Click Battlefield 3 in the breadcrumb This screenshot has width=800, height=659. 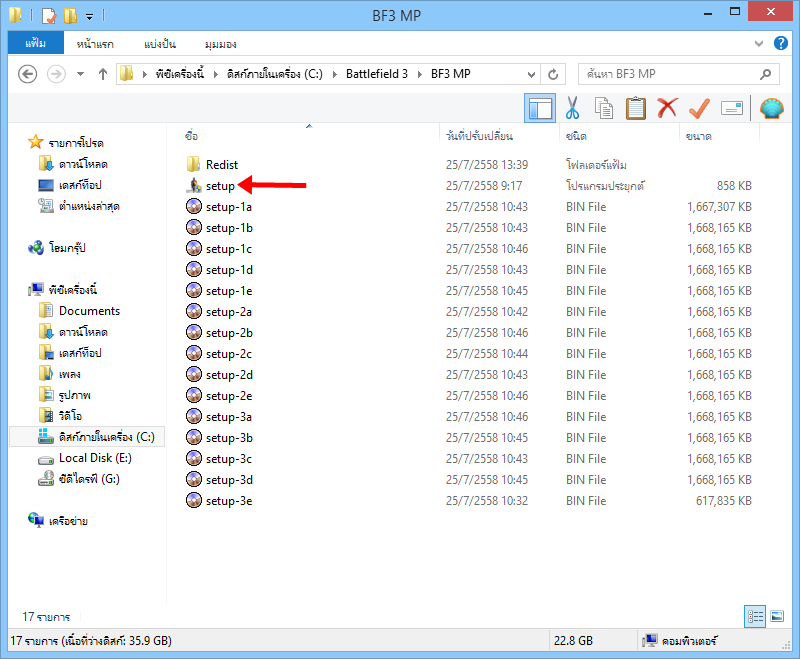377,74
